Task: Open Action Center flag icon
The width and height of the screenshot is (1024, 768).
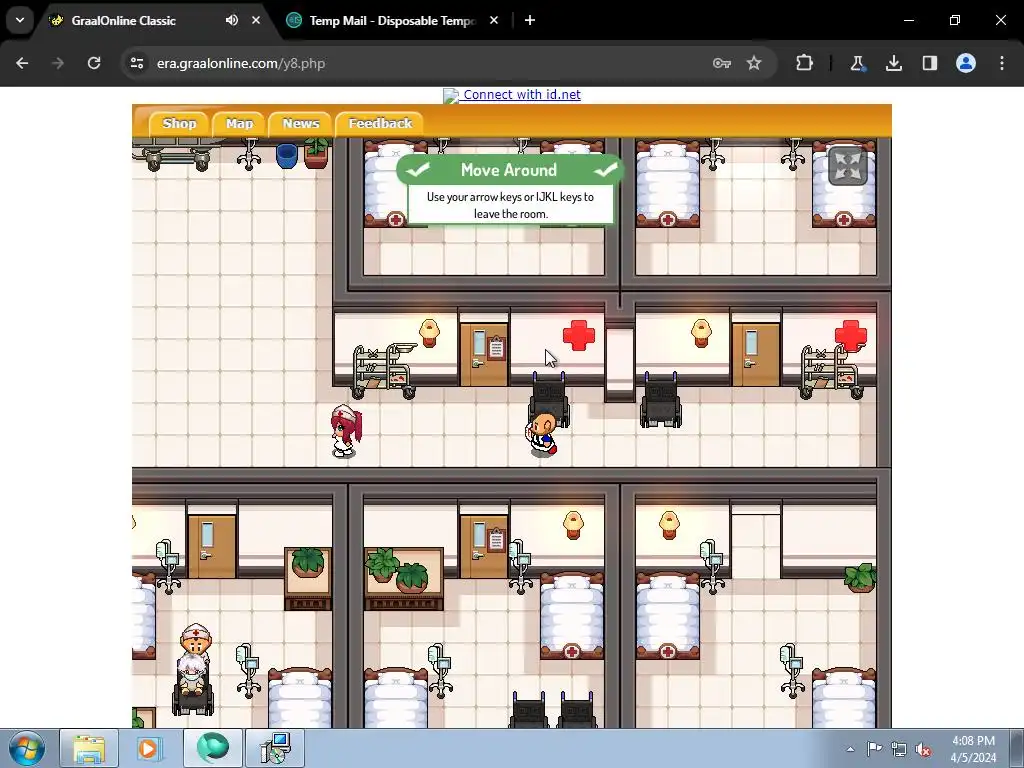Action: 874,749
